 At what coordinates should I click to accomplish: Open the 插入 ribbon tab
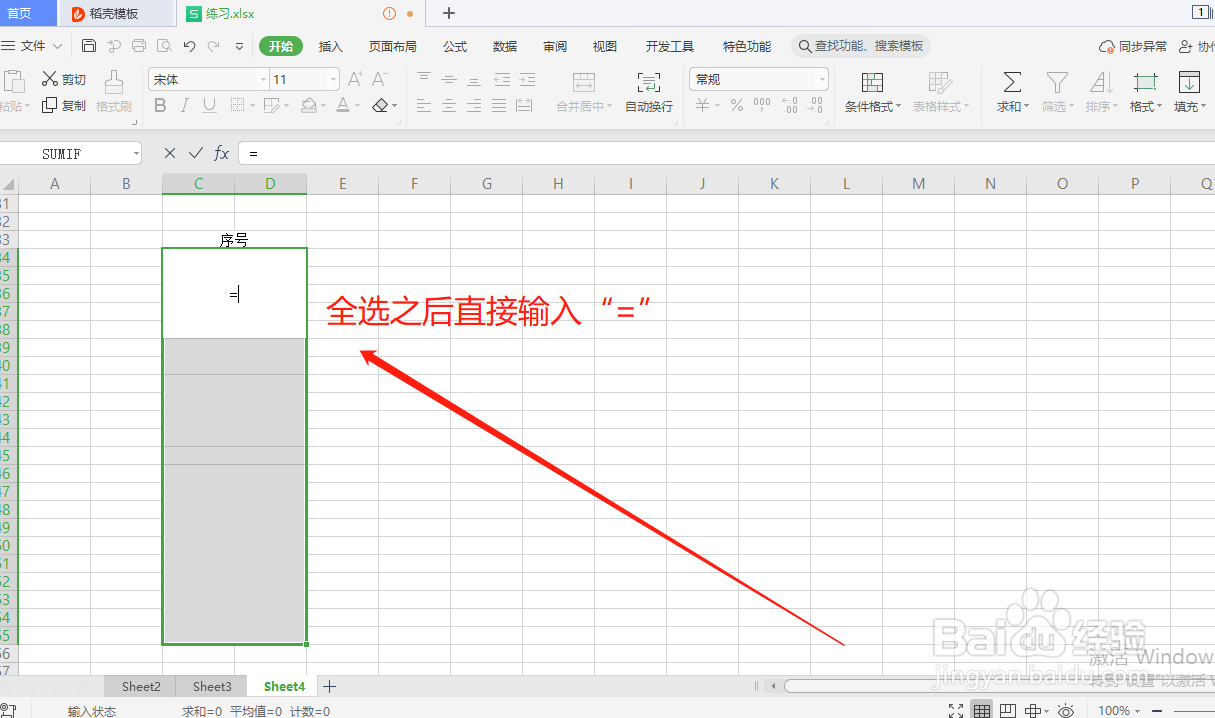330,46
